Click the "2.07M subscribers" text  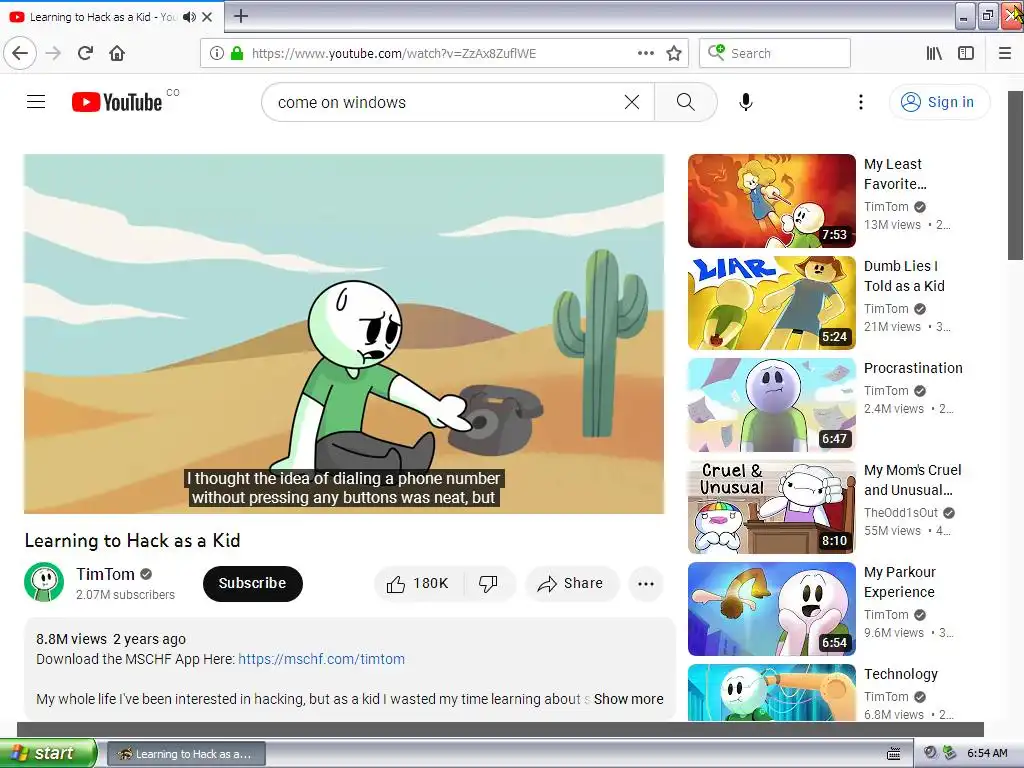click(x=125, y=595)
